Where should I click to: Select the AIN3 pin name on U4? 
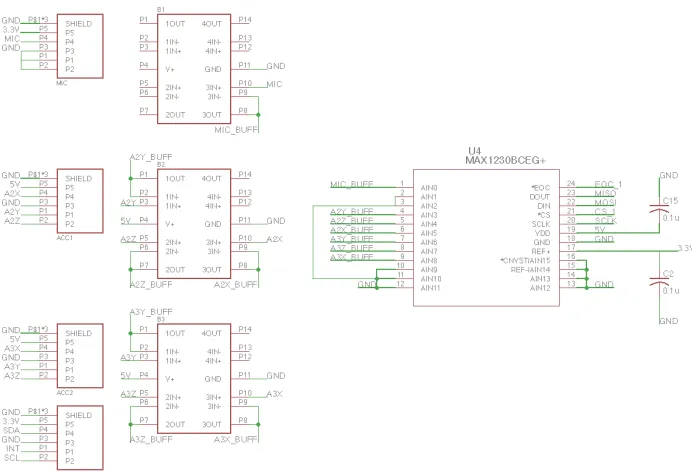tap(429, 215)
